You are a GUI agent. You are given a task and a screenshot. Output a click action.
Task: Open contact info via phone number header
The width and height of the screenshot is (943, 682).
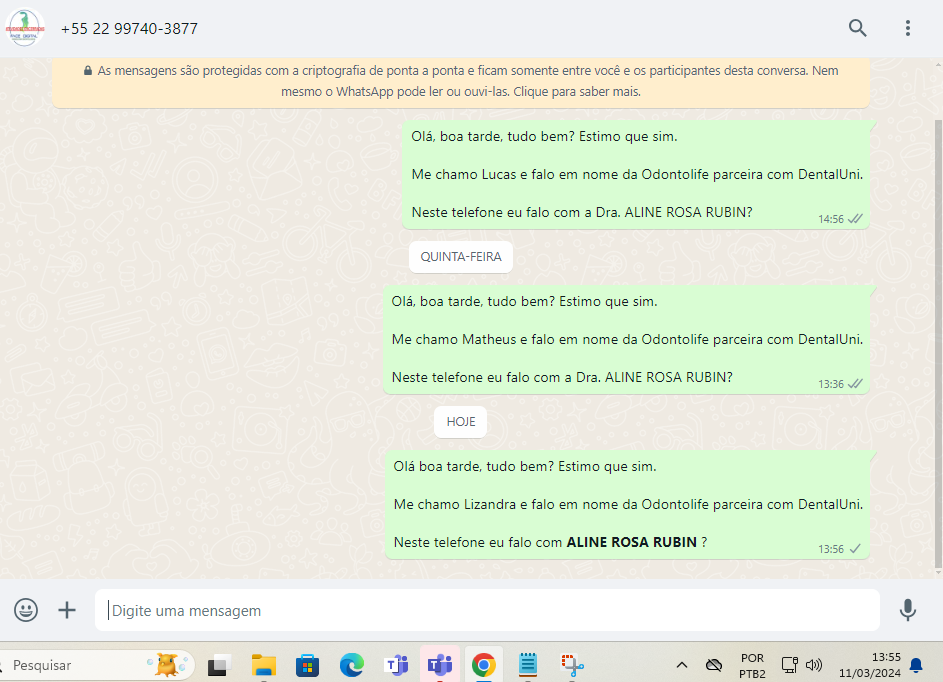click(129, 29)
